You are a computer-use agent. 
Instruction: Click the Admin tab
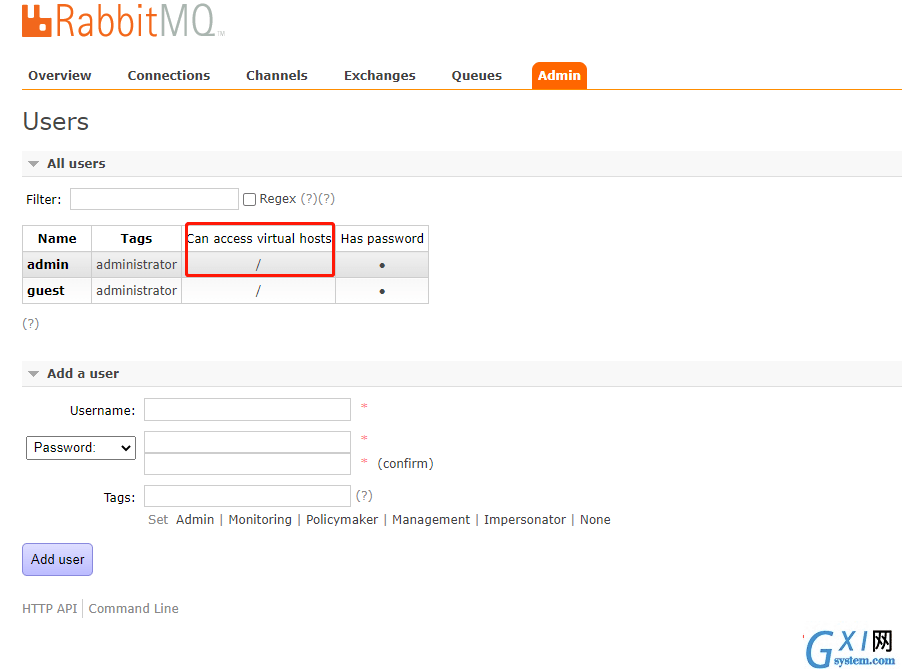pyautogui.click(x=559, y=75)
